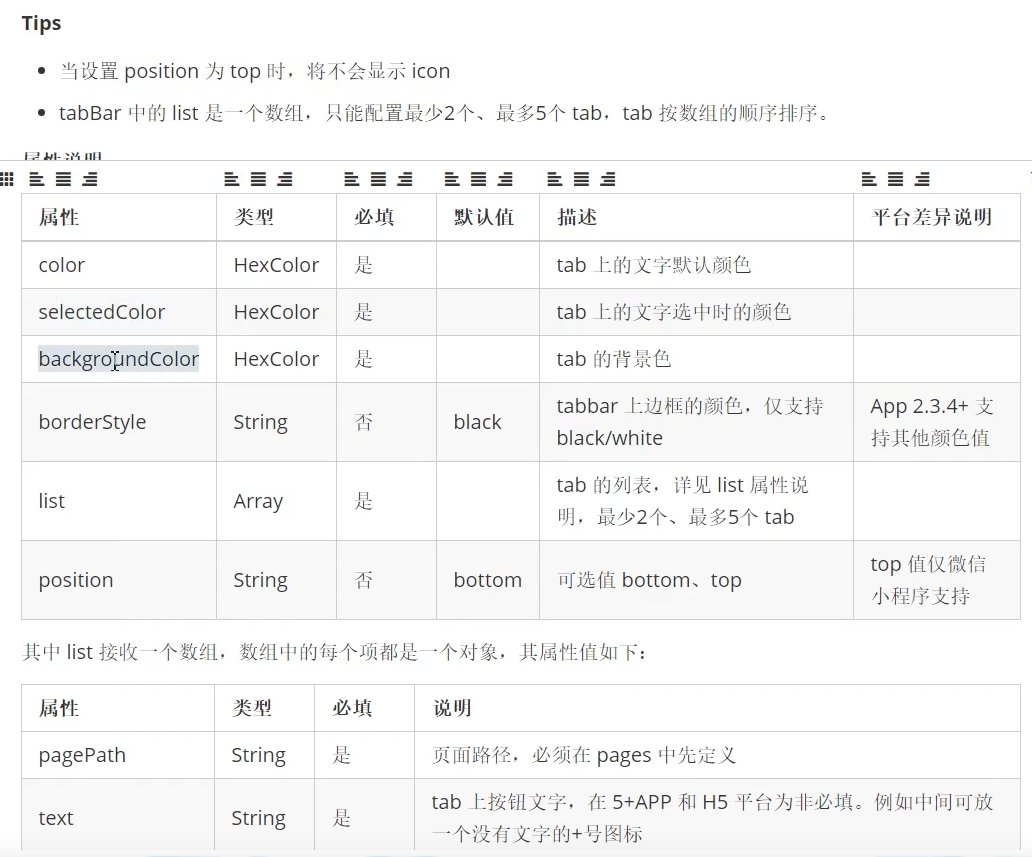Click HexColor in the color row
The height and width of the screenshot is (857, 1032).
276,265
